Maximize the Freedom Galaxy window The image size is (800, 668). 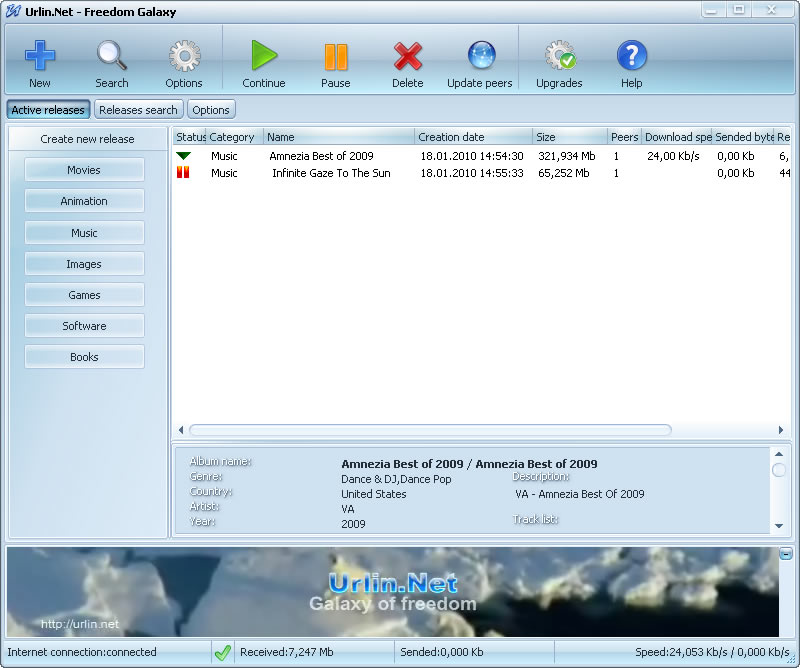point(739,10)
